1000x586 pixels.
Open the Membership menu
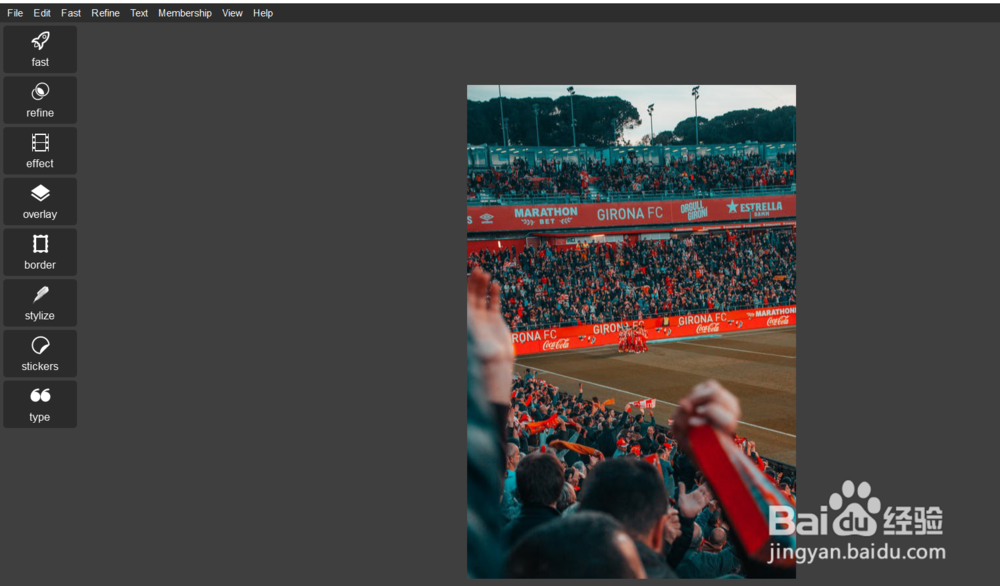[x=185, y=13]
